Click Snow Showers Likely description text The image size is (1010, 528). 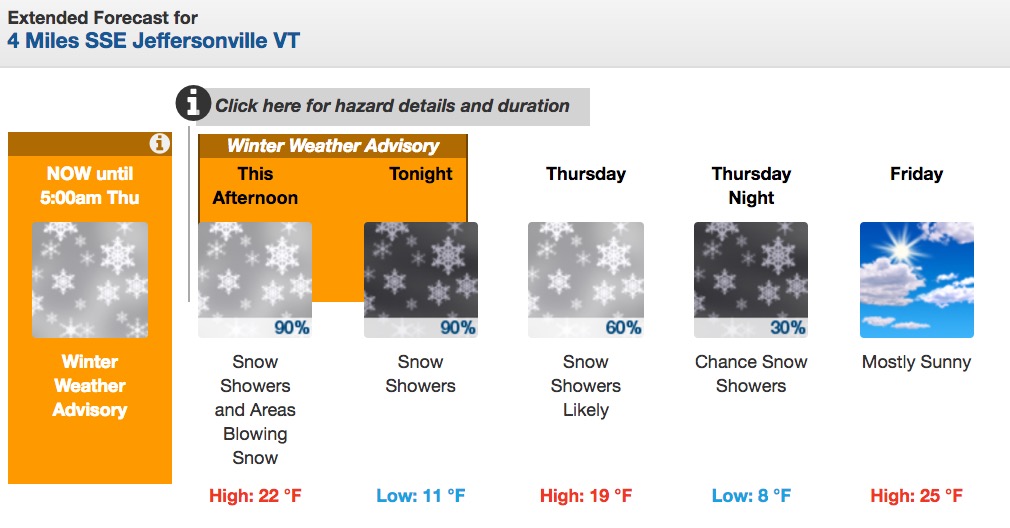click(586, 386)
